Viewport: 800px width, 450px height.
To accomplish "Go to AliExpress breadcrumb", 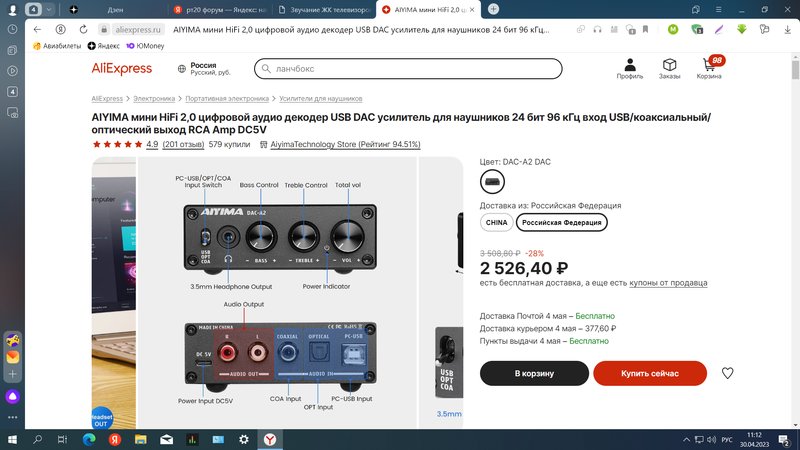I will 107,98.
